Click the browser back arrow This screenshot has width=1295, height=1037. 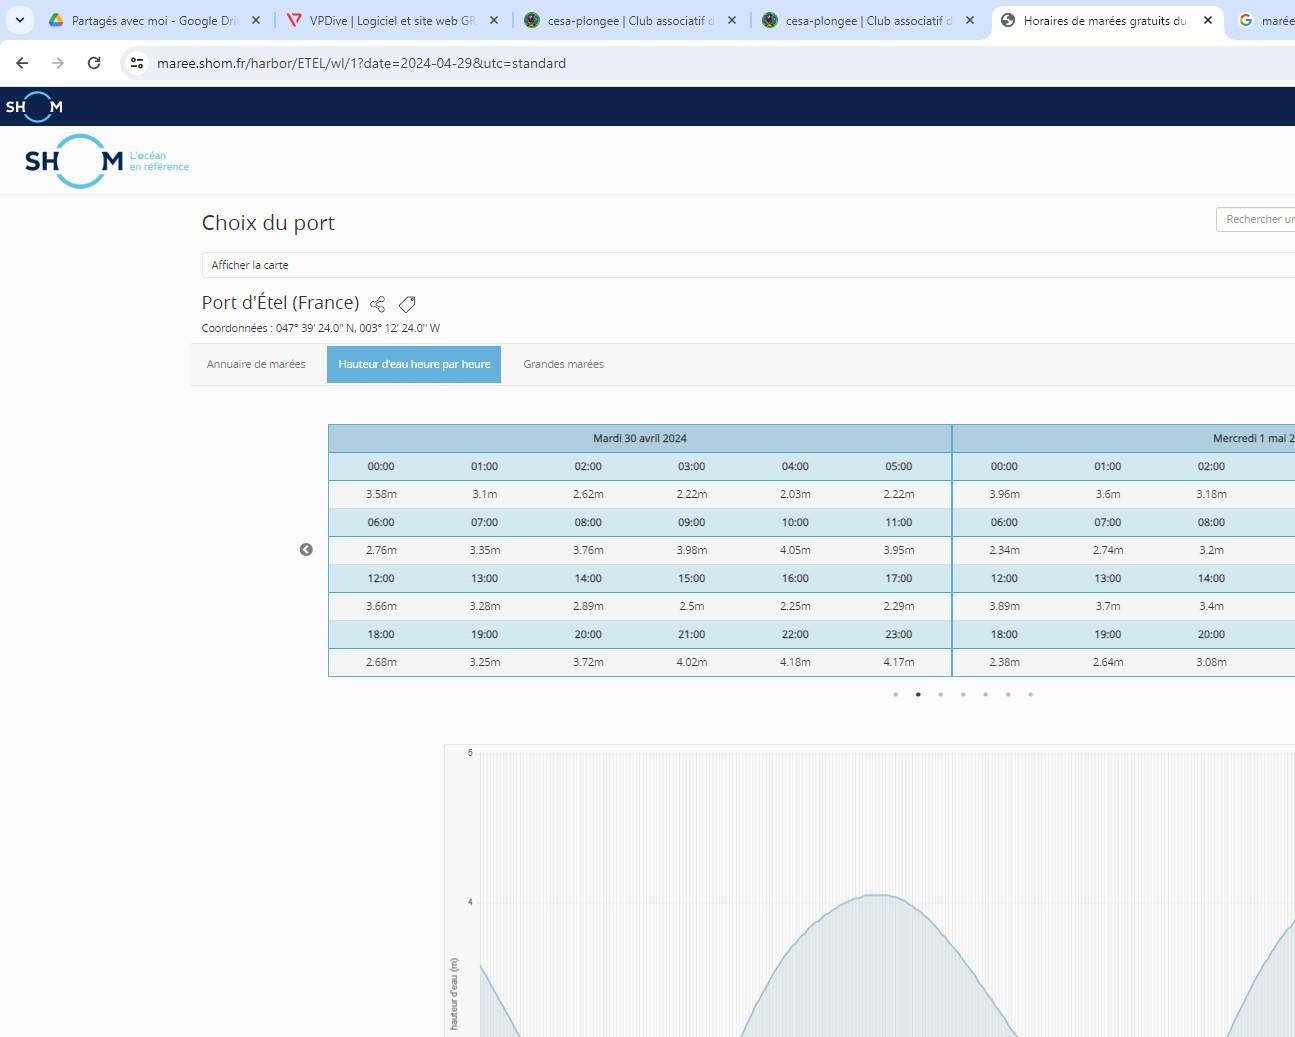[x=22, y=63]
